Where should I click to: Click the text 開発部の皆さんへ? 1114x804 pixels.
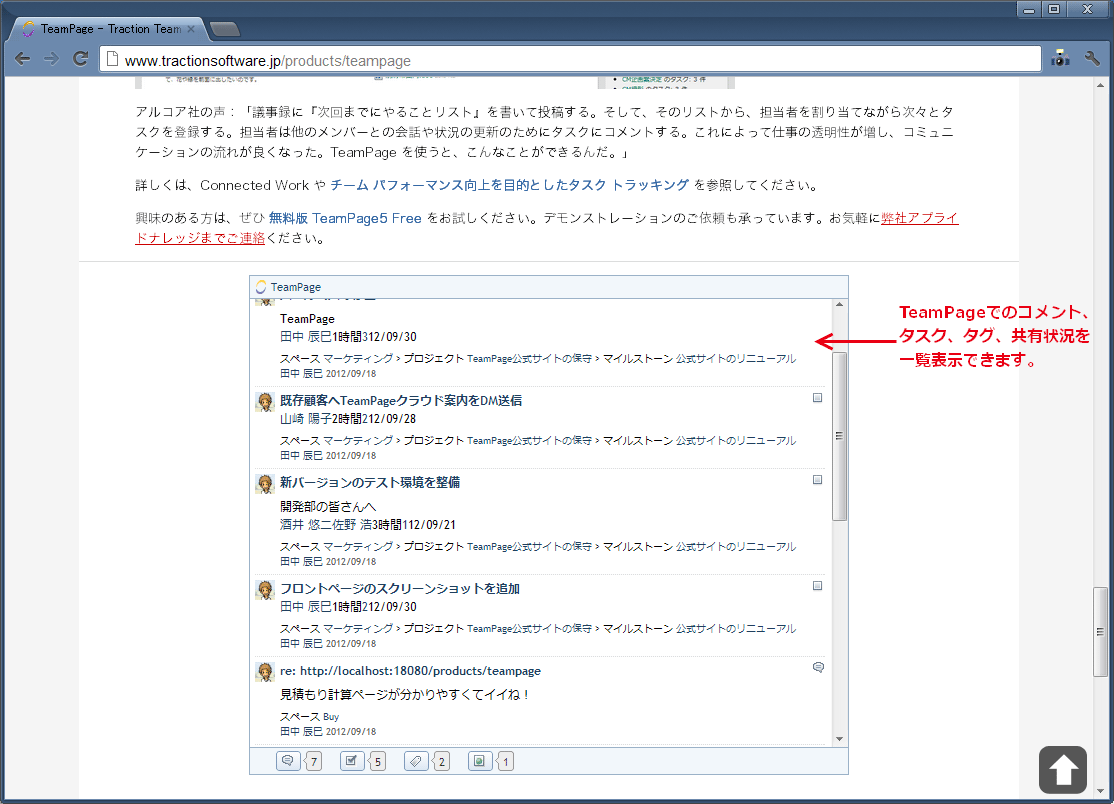pos(328,506)
